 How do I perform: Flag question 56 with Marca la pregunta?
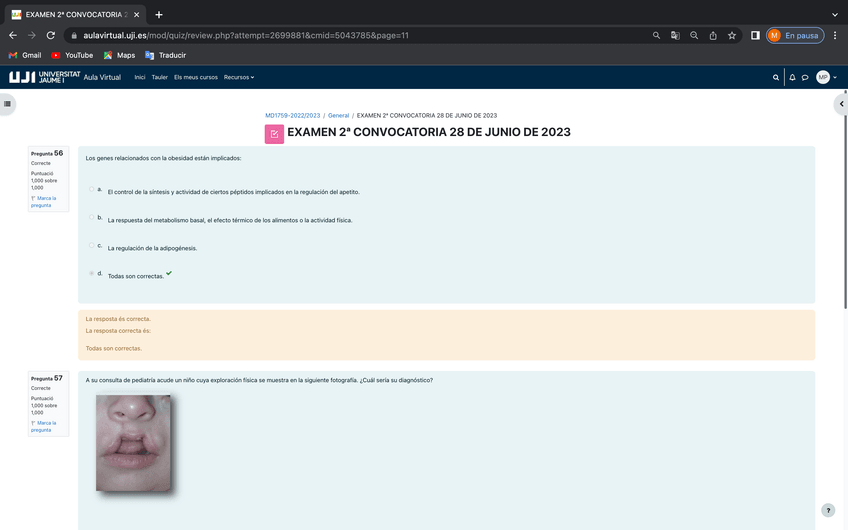pos(43,202)
